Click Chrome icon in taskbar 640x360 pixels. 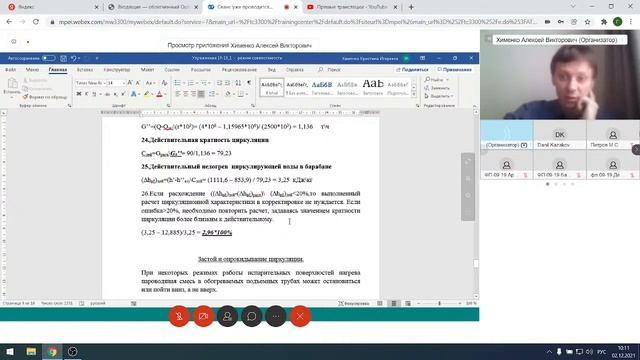coord(52,351)
